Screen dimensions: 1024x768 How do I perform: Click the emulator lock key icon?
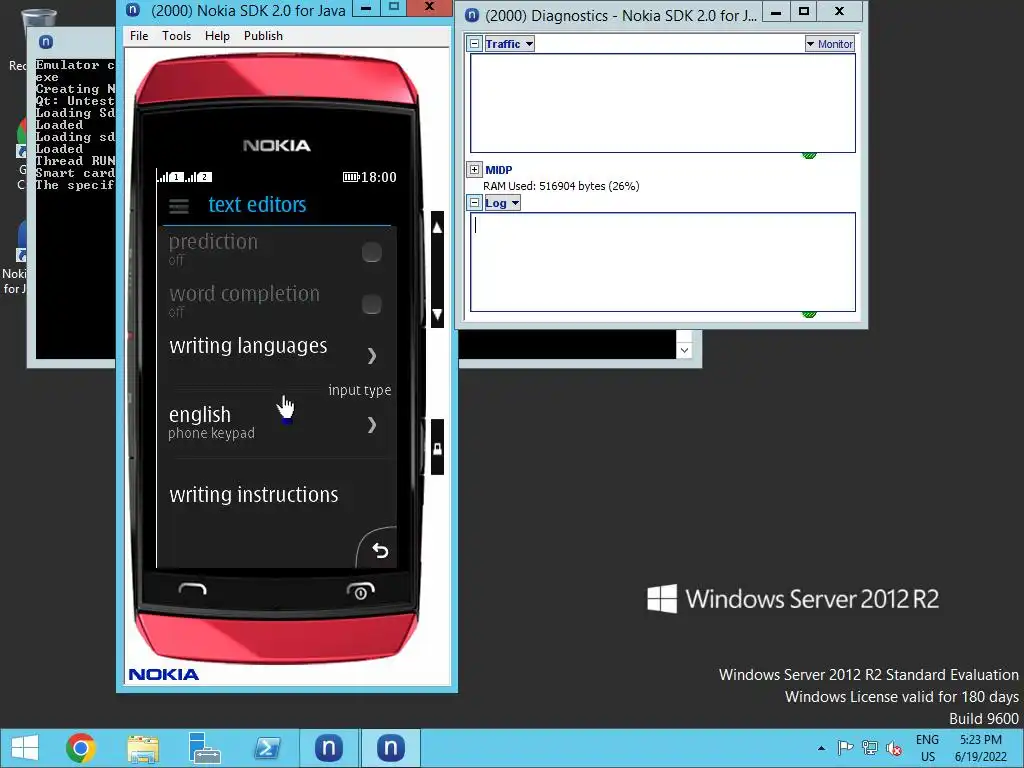point(437,448)
